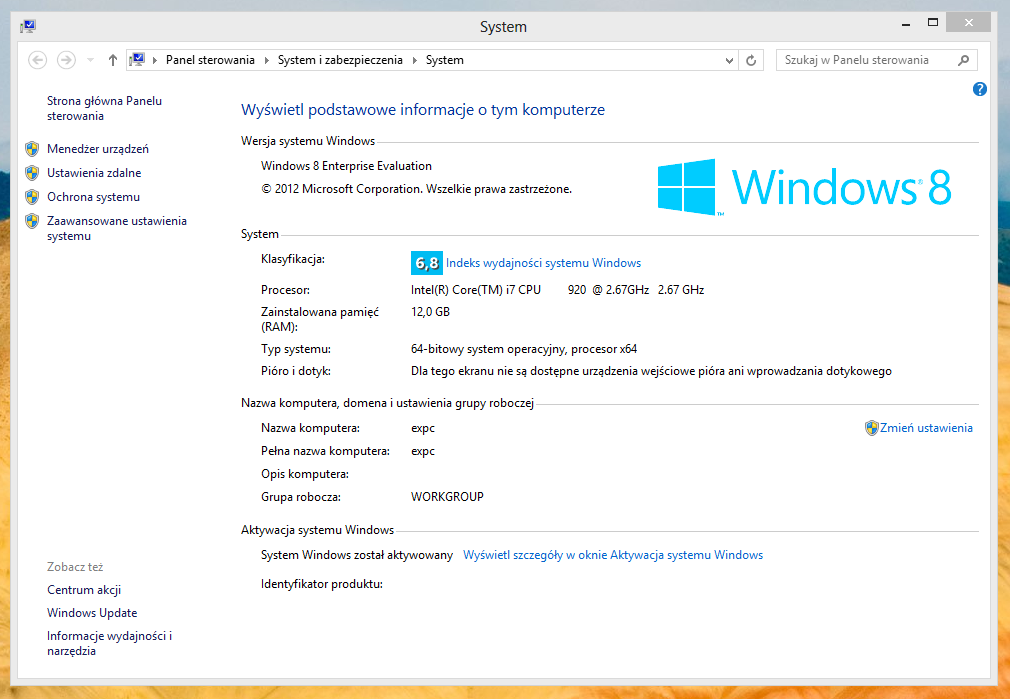Click the 2012 Microsoft Corporation copyright text
The image size is (1010, 699).
click(x=417, y=189)
